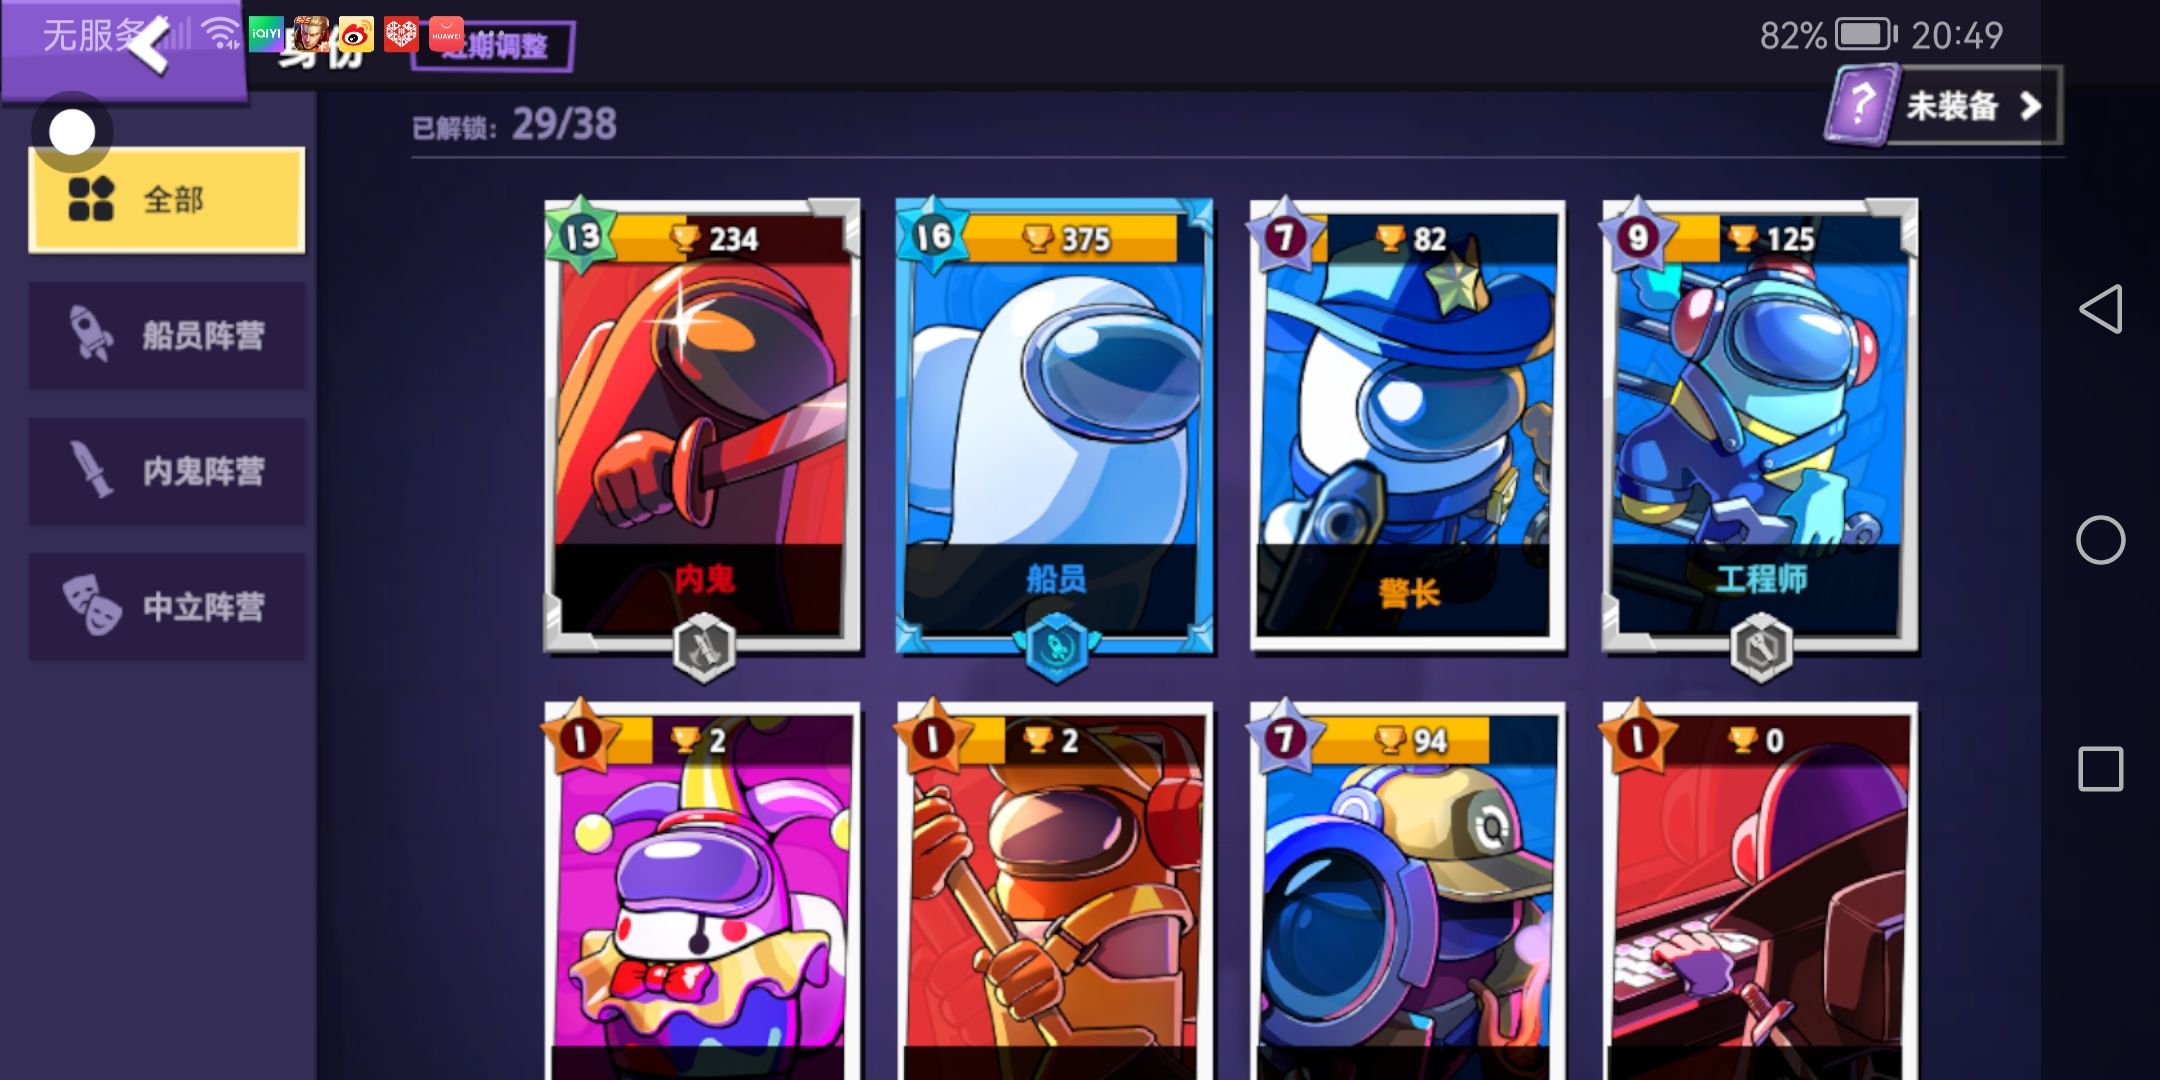The height and width of the screenshot is (1080, 2160).
Task: Tap the level 13 green star badge
Action: (581, 236)
